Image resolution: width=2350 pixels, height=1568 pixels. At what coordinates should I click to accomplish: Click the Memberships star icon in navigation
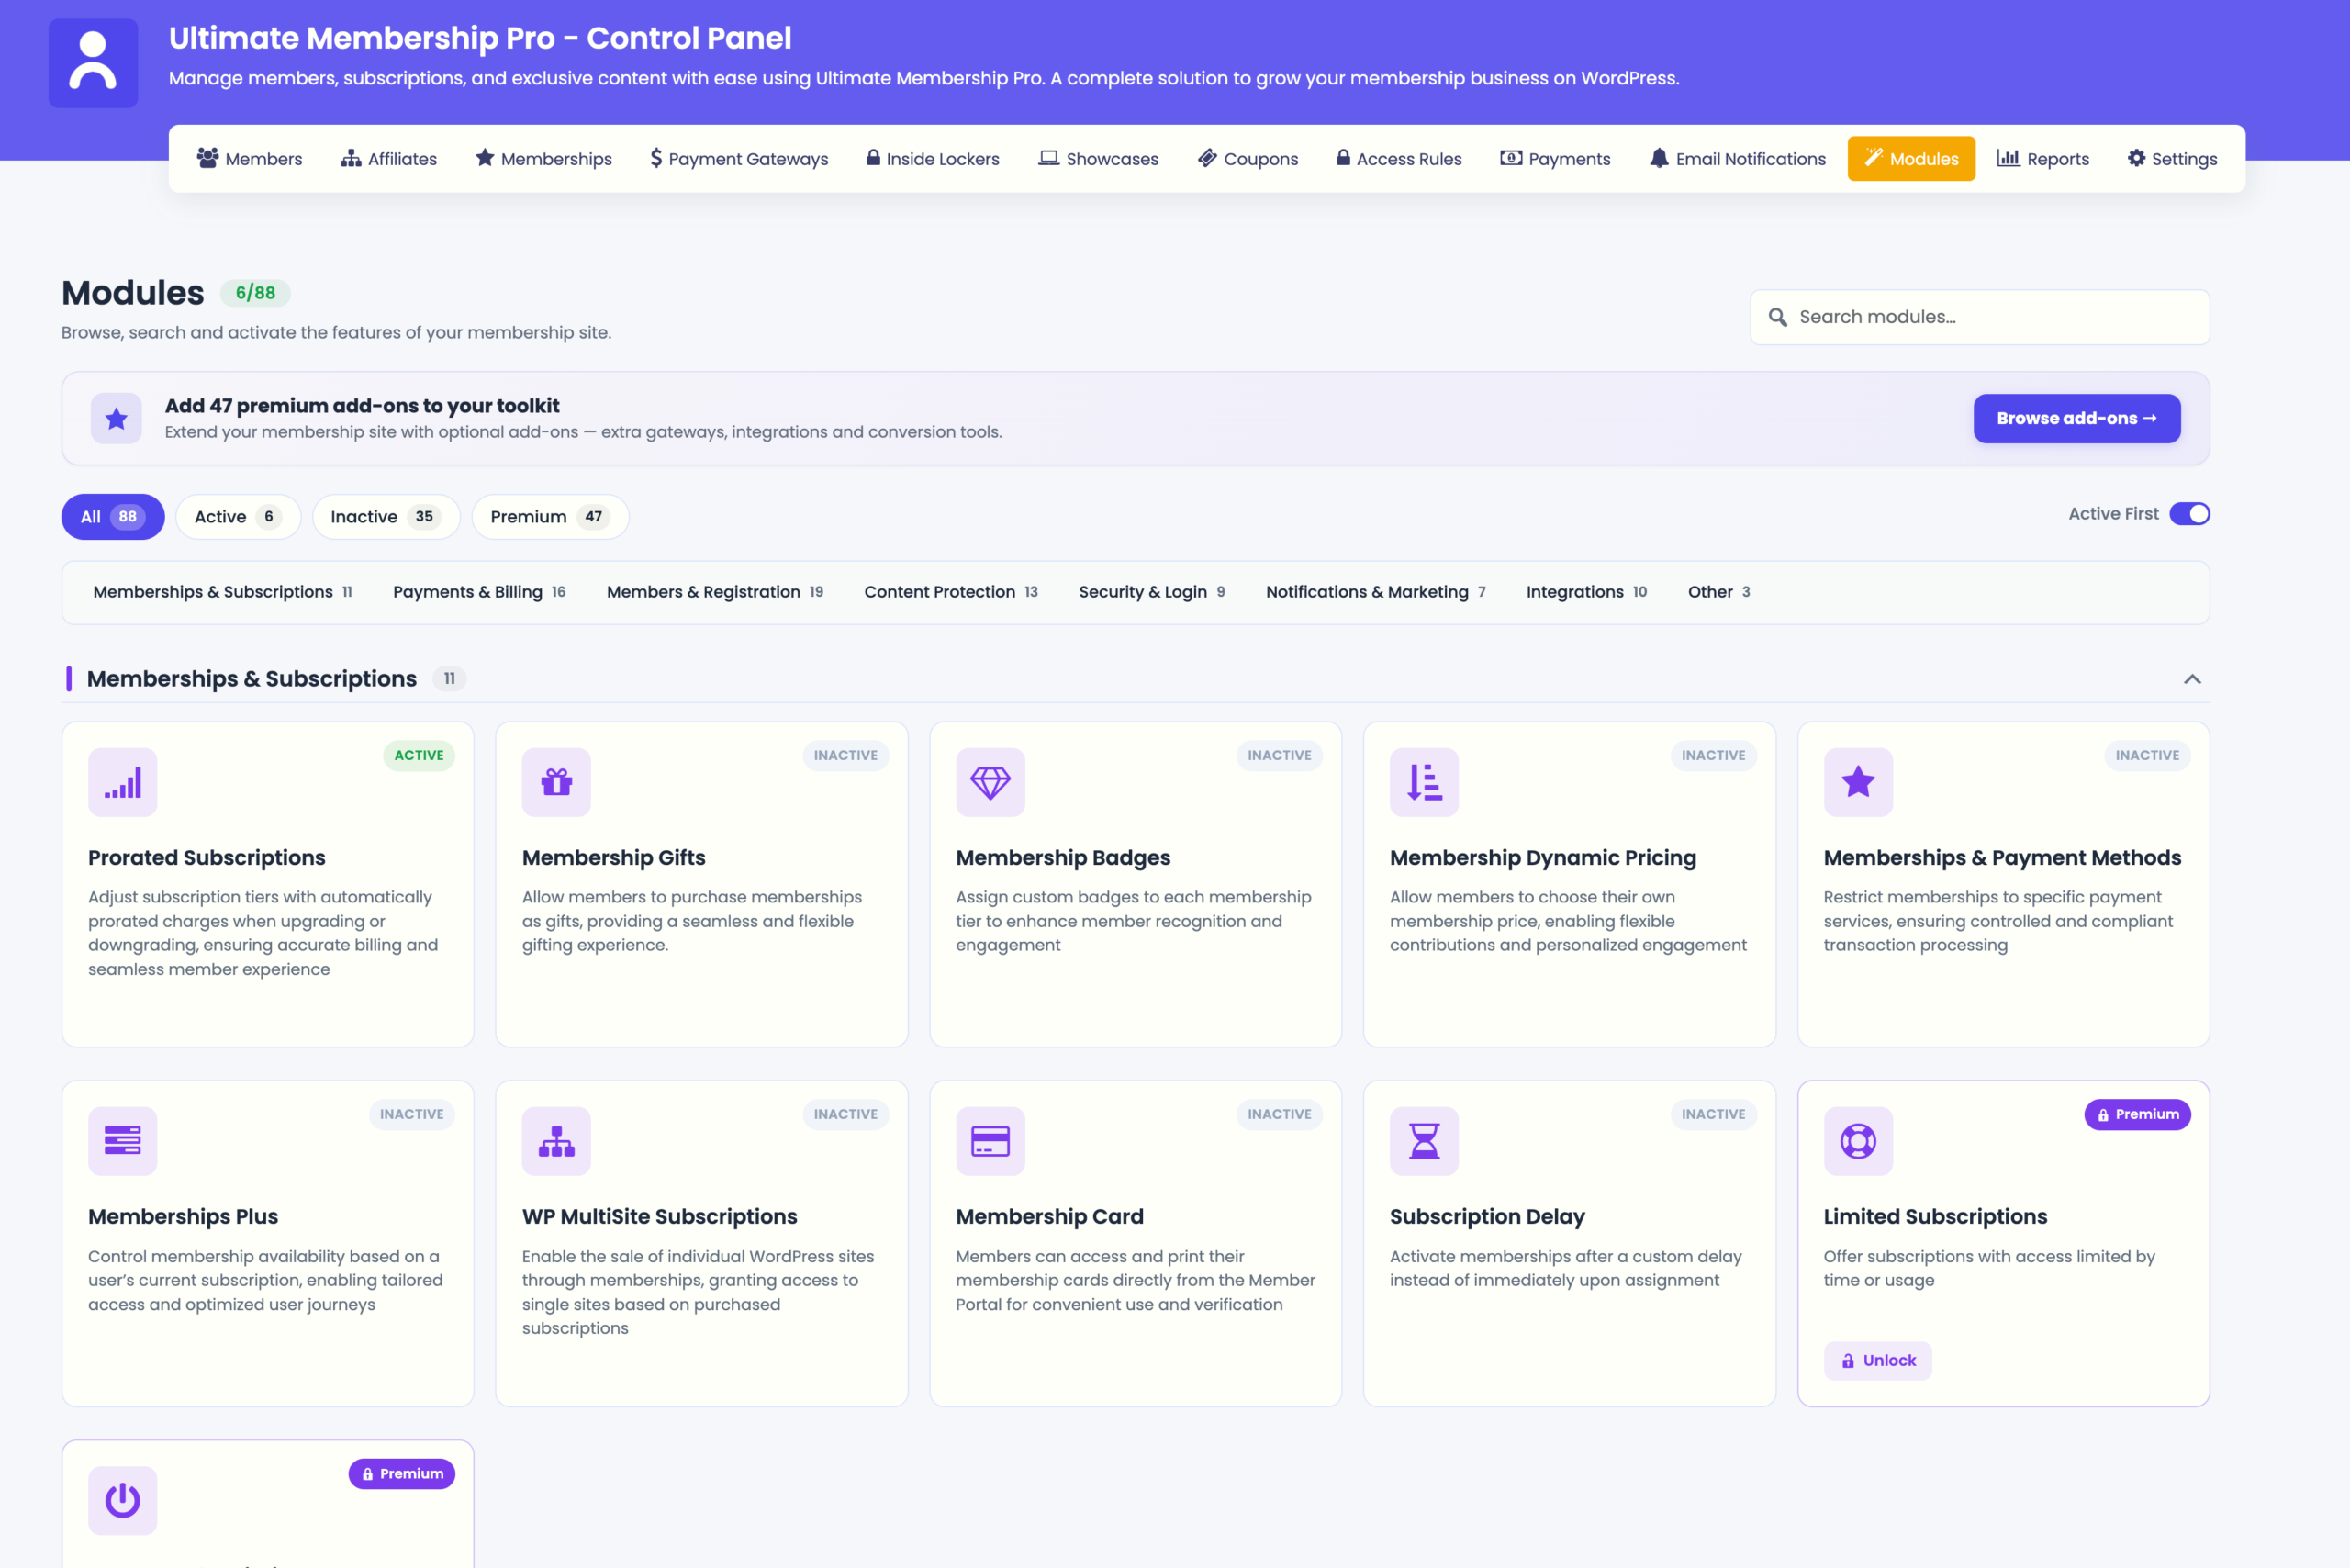[x=485, y=158]
